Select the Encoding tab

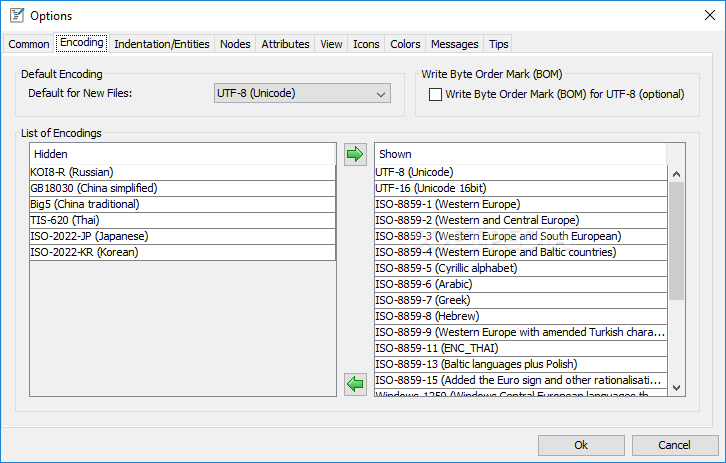click(x=82, y=43)
